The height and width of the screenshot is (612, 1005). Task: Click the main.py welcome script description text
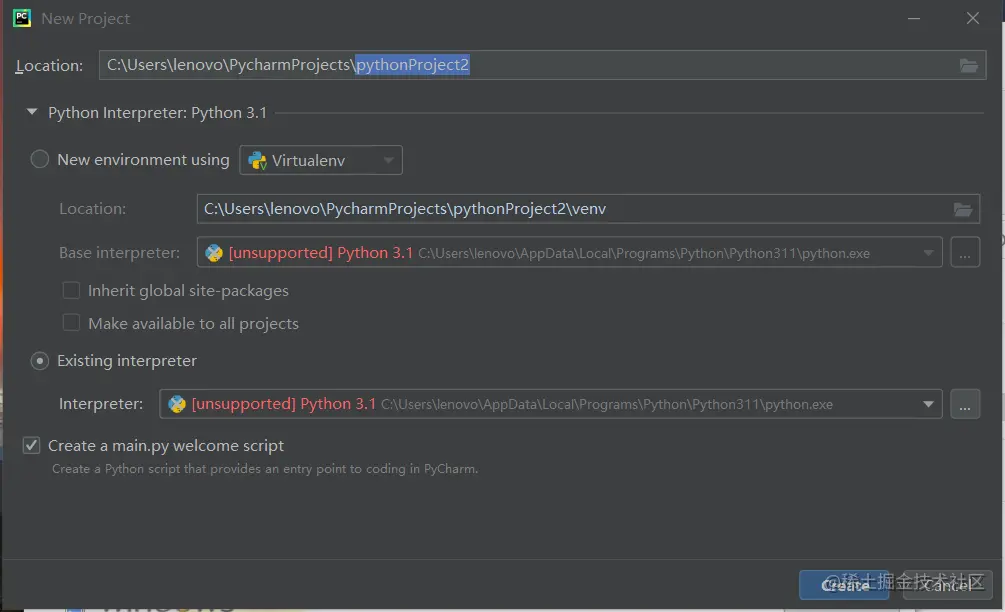pyautogui.click(x=265, y=468)
